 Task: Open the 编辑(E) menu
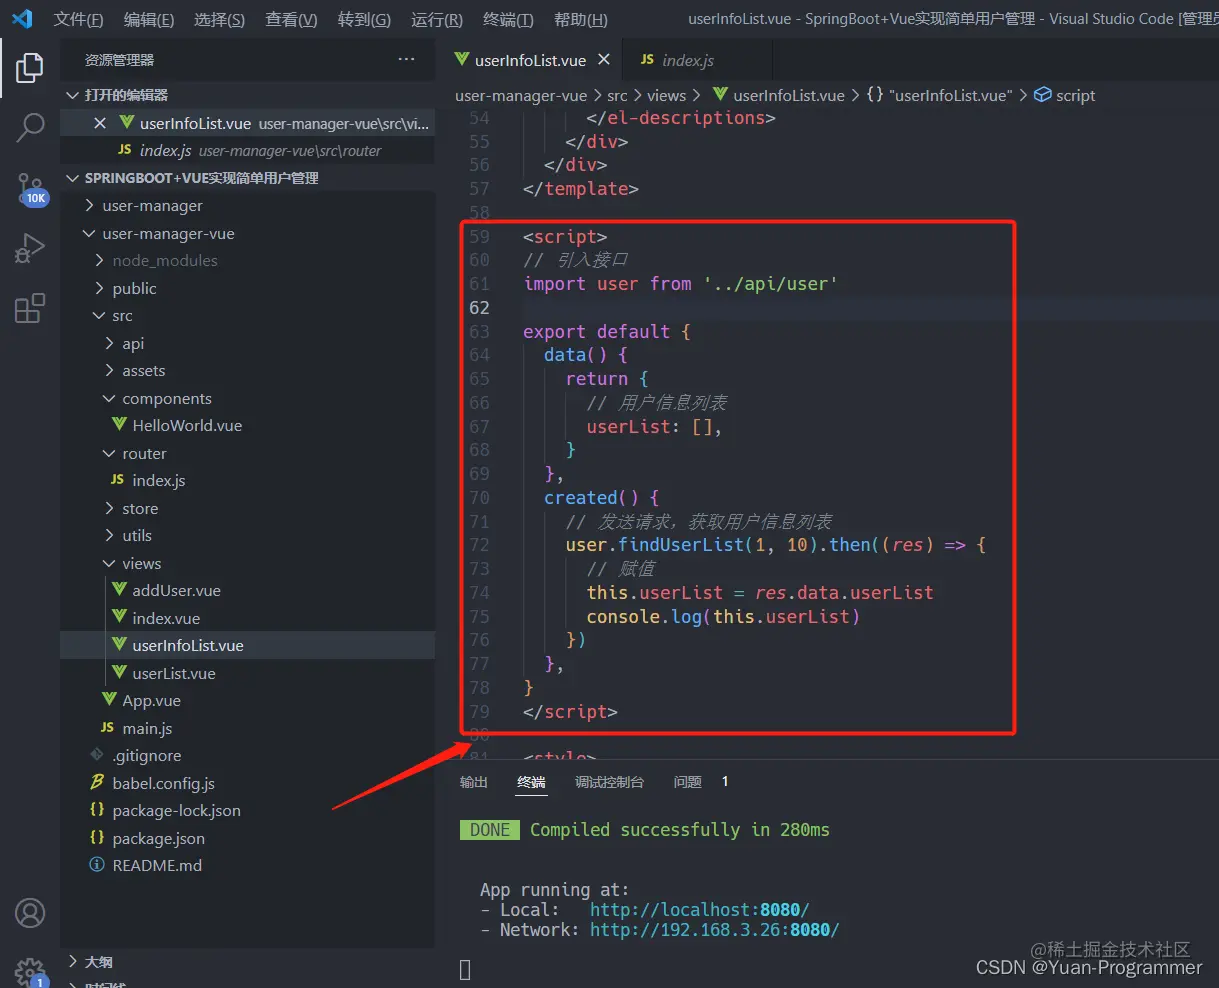[149, 20]
